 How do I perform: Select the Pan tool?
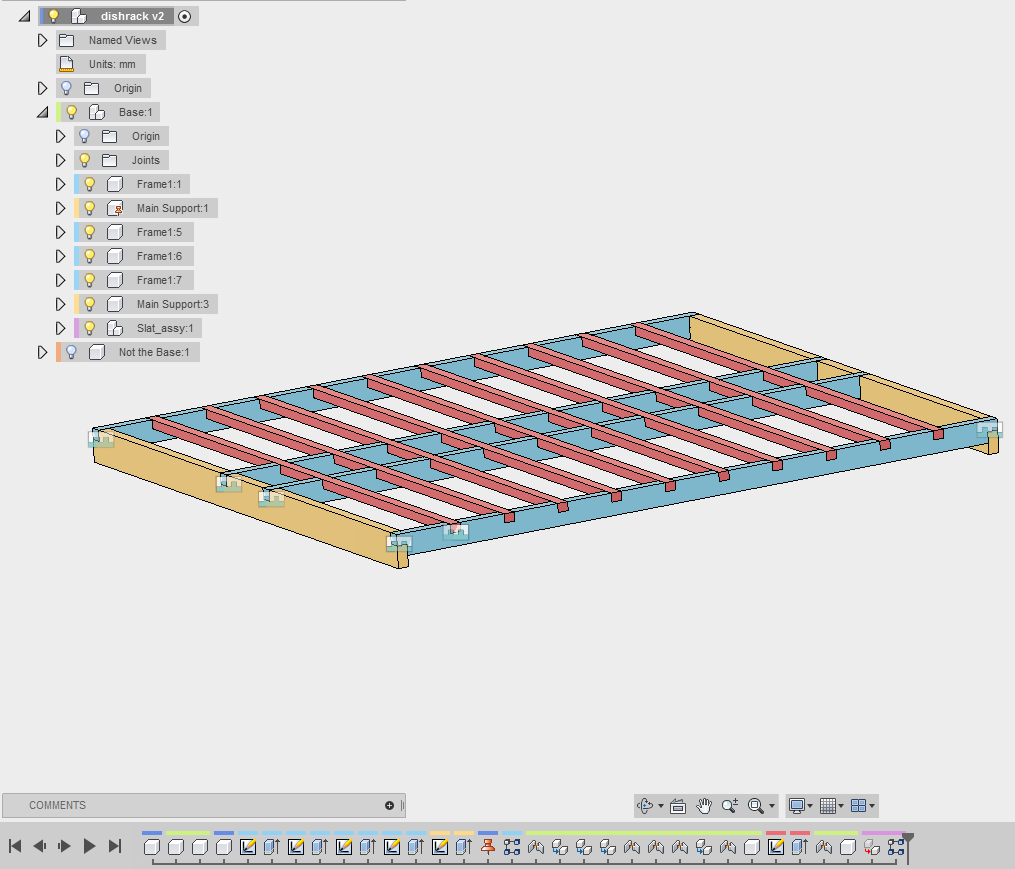tap(704, 806)
